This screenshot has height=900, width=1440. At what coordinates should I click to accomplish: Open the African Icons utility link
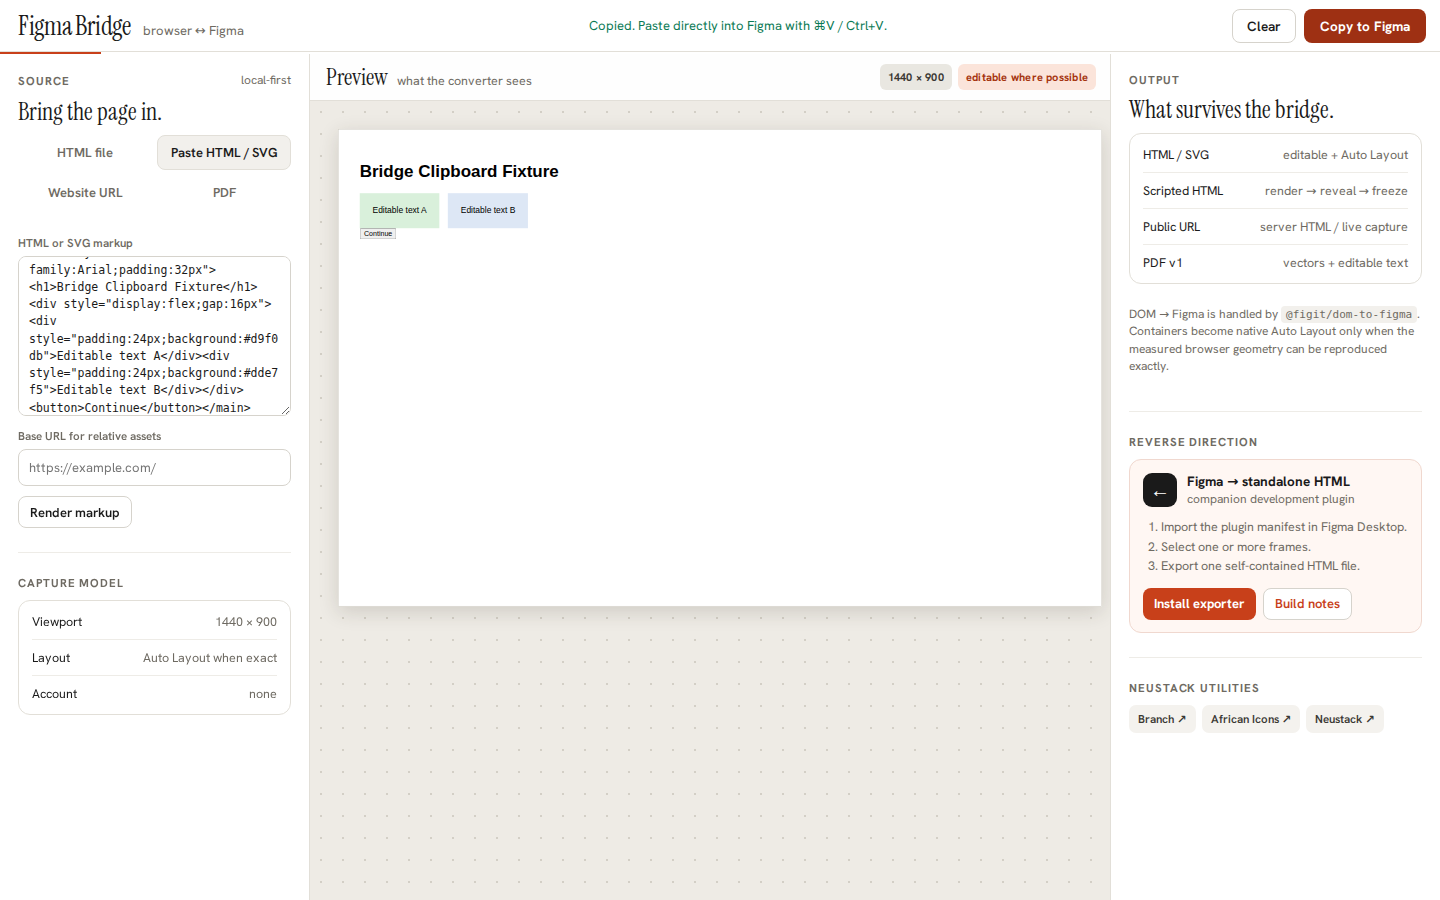point(1251,719)
